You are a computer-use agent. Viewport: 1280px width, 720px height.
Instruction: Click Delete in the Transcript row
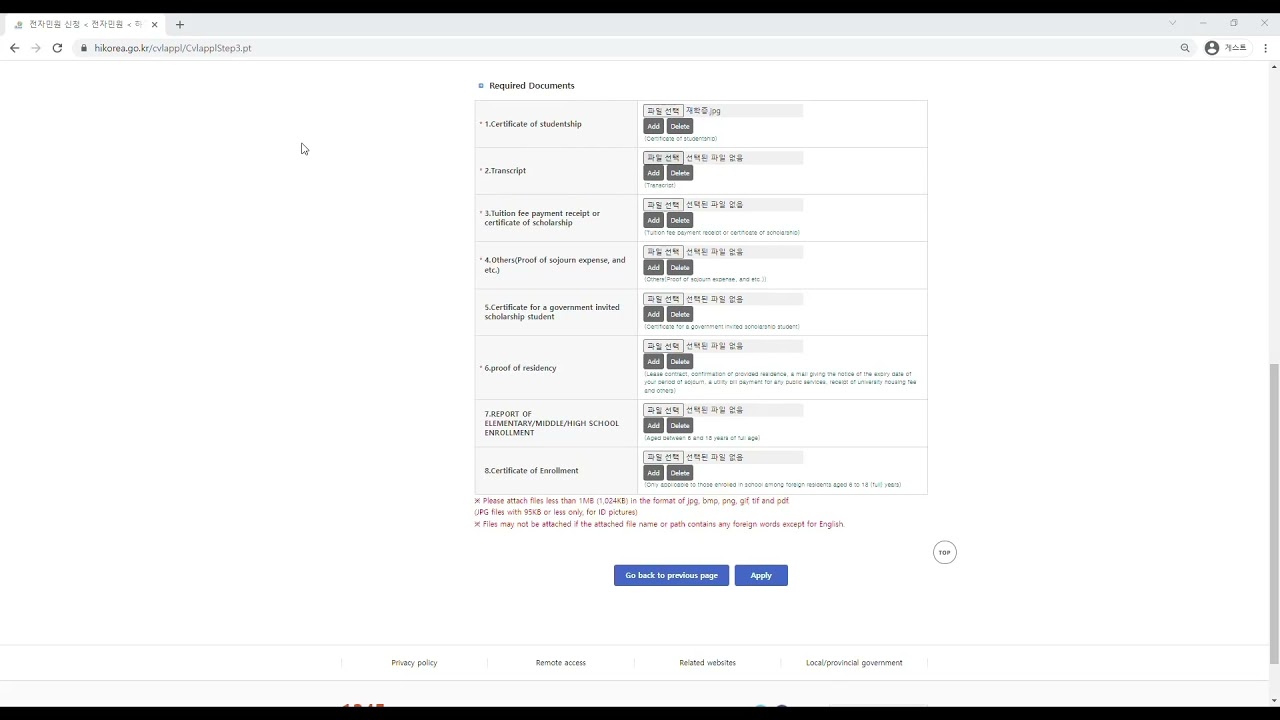coord(680,173)
